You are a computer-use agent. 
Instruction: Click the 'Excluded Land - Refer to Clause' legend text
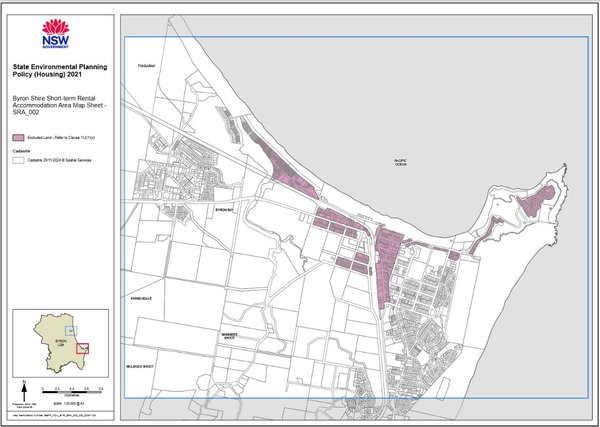(61, 137)
